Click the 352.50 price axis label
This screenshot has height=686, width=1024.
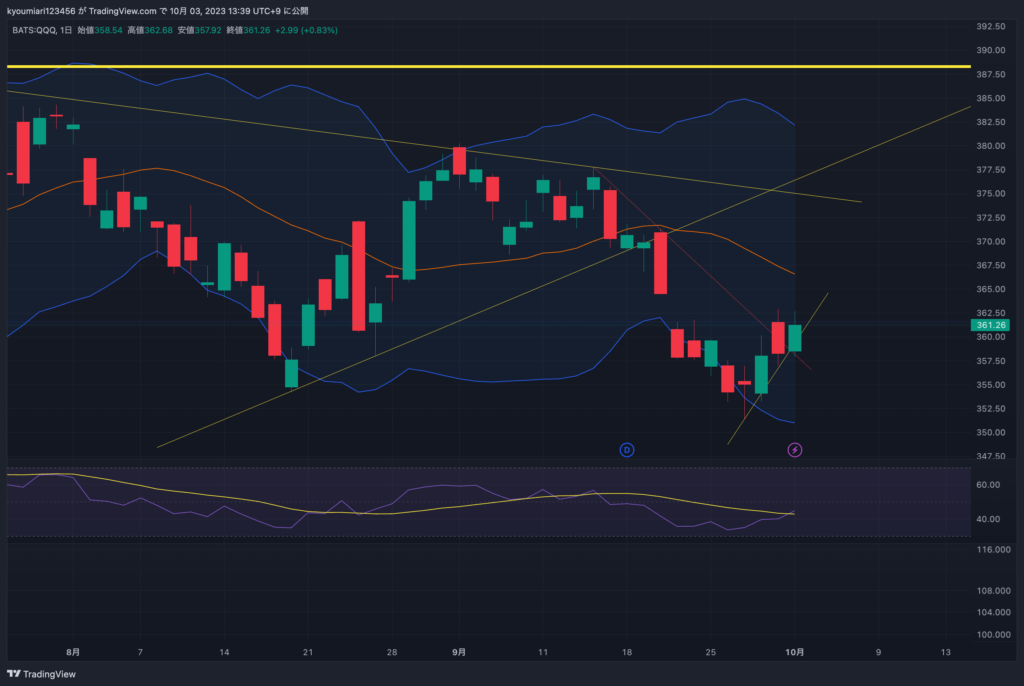point(991,408)
